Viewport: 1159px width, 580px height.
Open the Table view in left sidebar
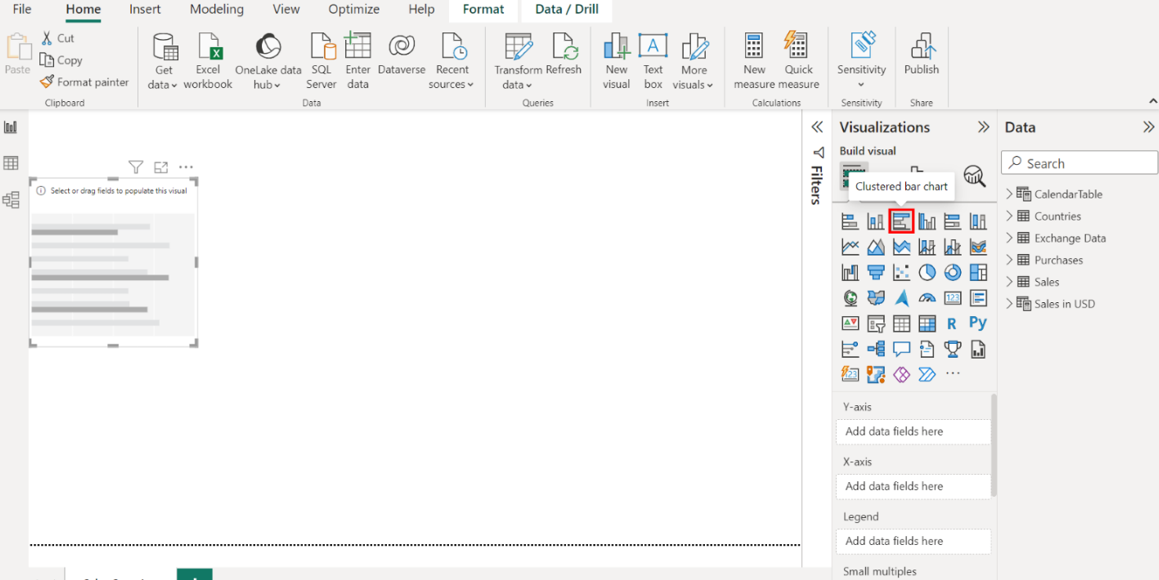(x=11, y=164)
